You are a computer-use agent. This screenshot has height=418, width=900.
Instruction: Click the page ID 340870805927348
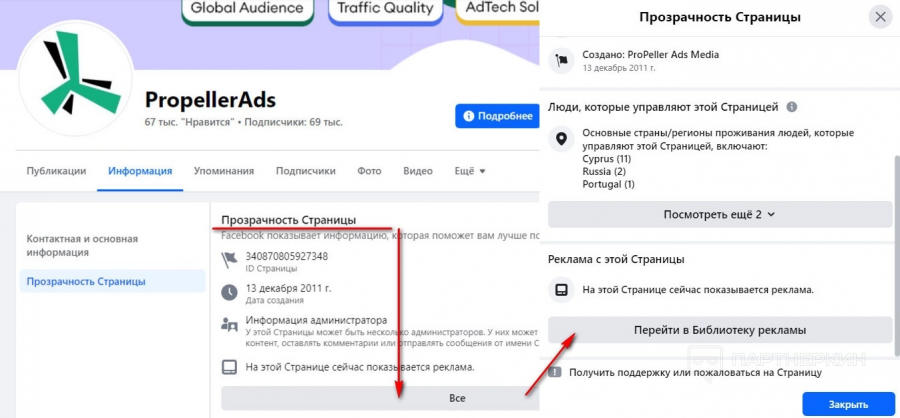pos(286,256)
